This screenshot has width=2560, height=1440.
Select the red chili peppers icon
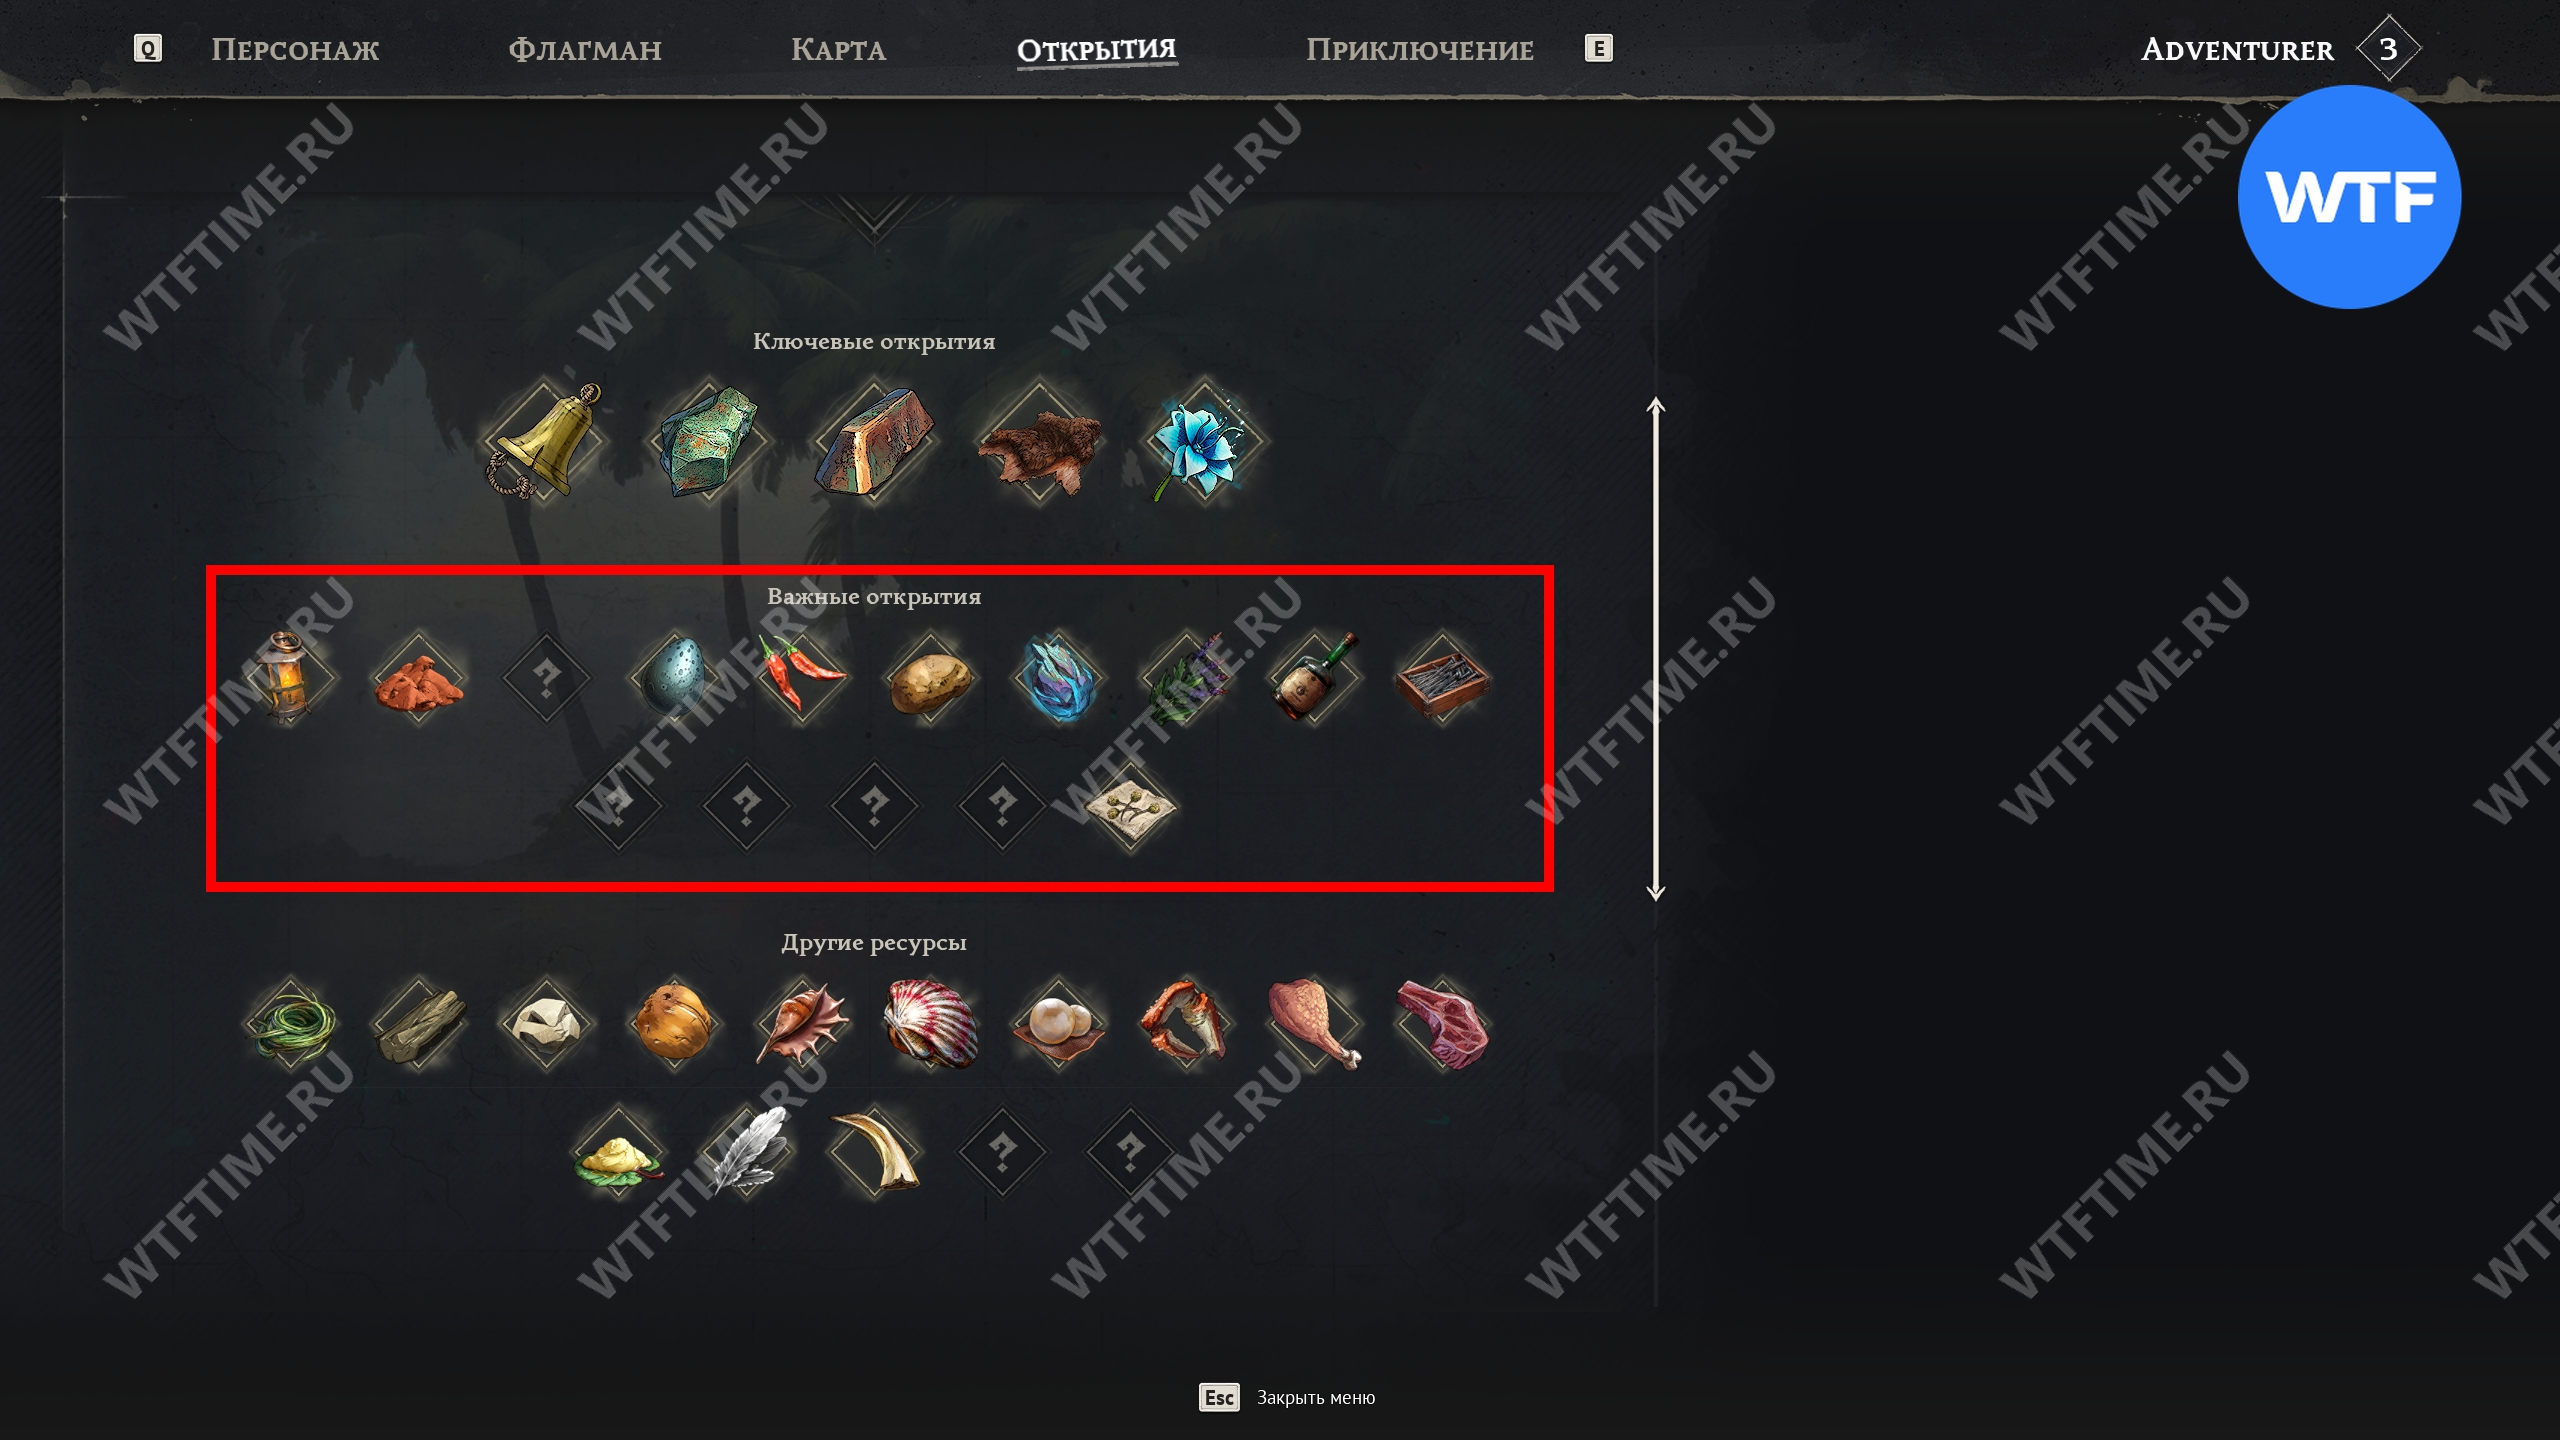point(802,677)
